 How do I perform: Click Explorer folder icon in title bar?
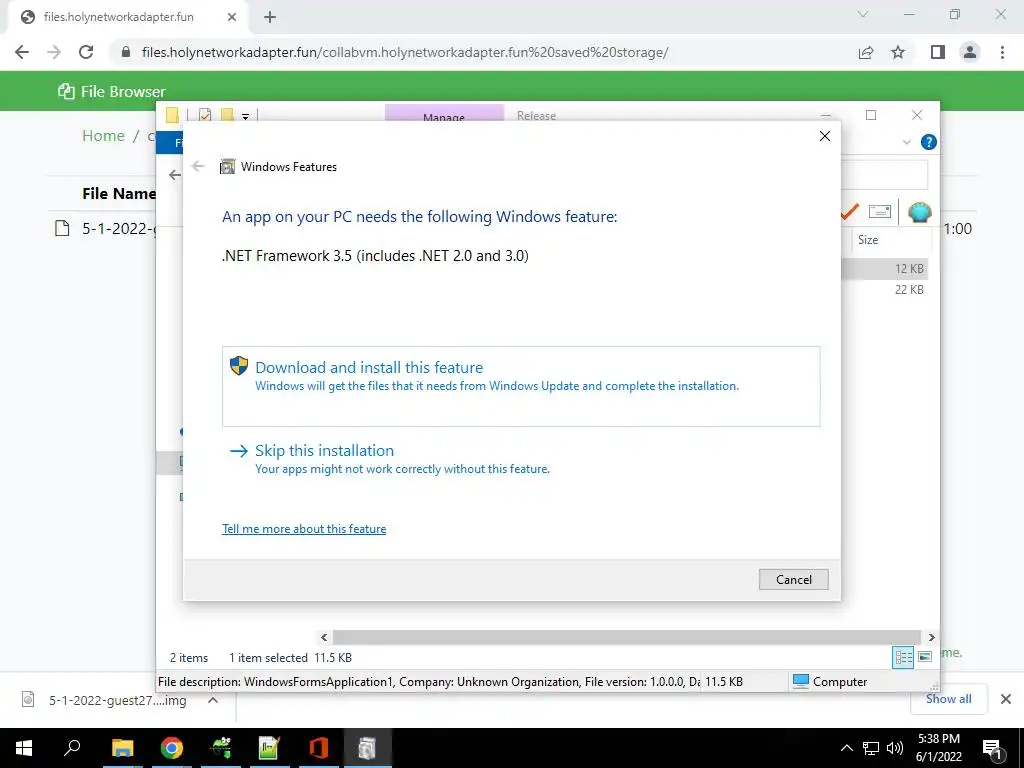(172, 116)
